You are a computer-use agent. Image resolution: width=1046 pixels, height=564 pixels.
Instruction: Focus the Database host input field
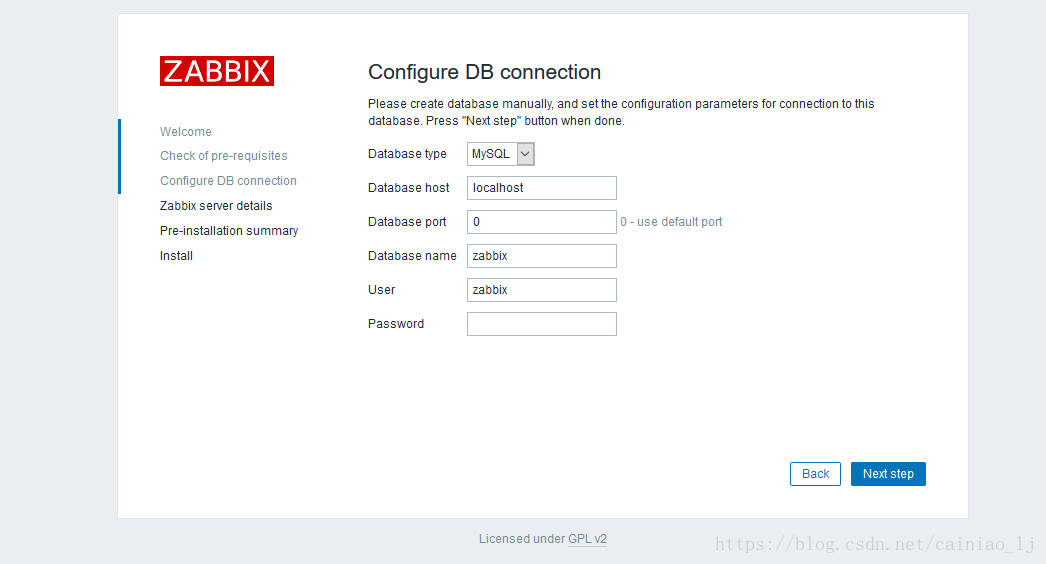[x=542, y=188]
